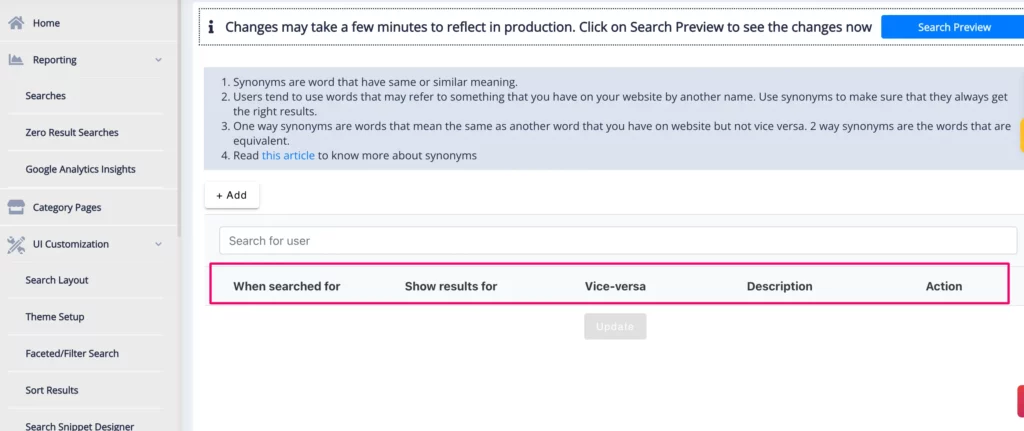Focus the "Search for user" input field

tap(617, 241)
